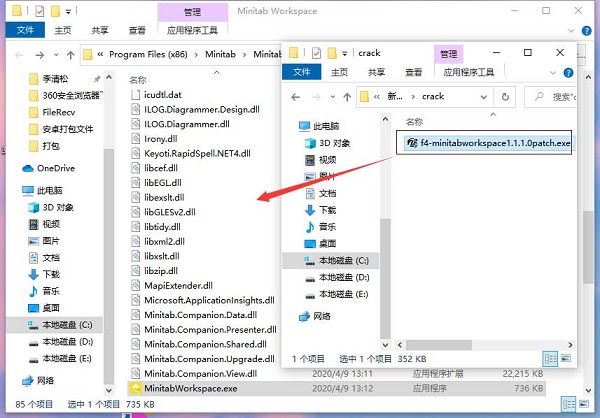The image size is (600, 418).
Task: Open help in Minitab Workspace window
Action: [x=586, y=31]
